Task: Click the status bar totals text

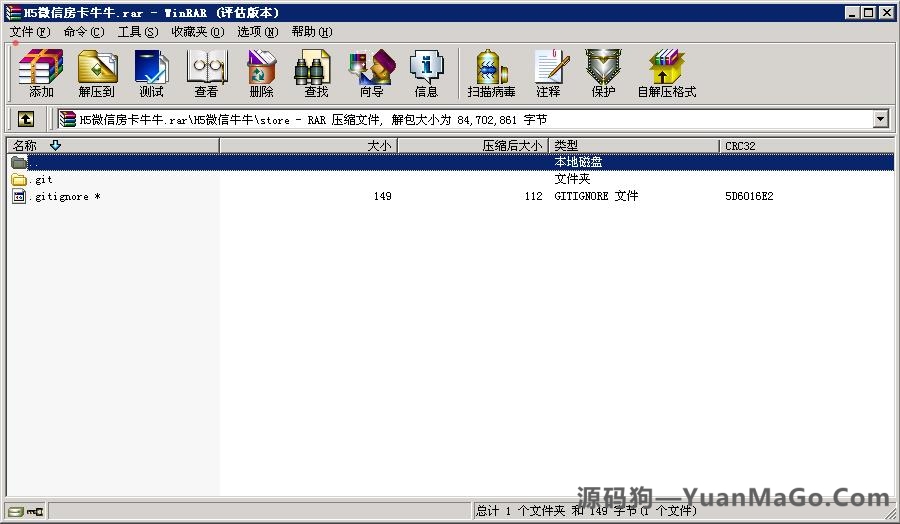Action: point(585,510)
